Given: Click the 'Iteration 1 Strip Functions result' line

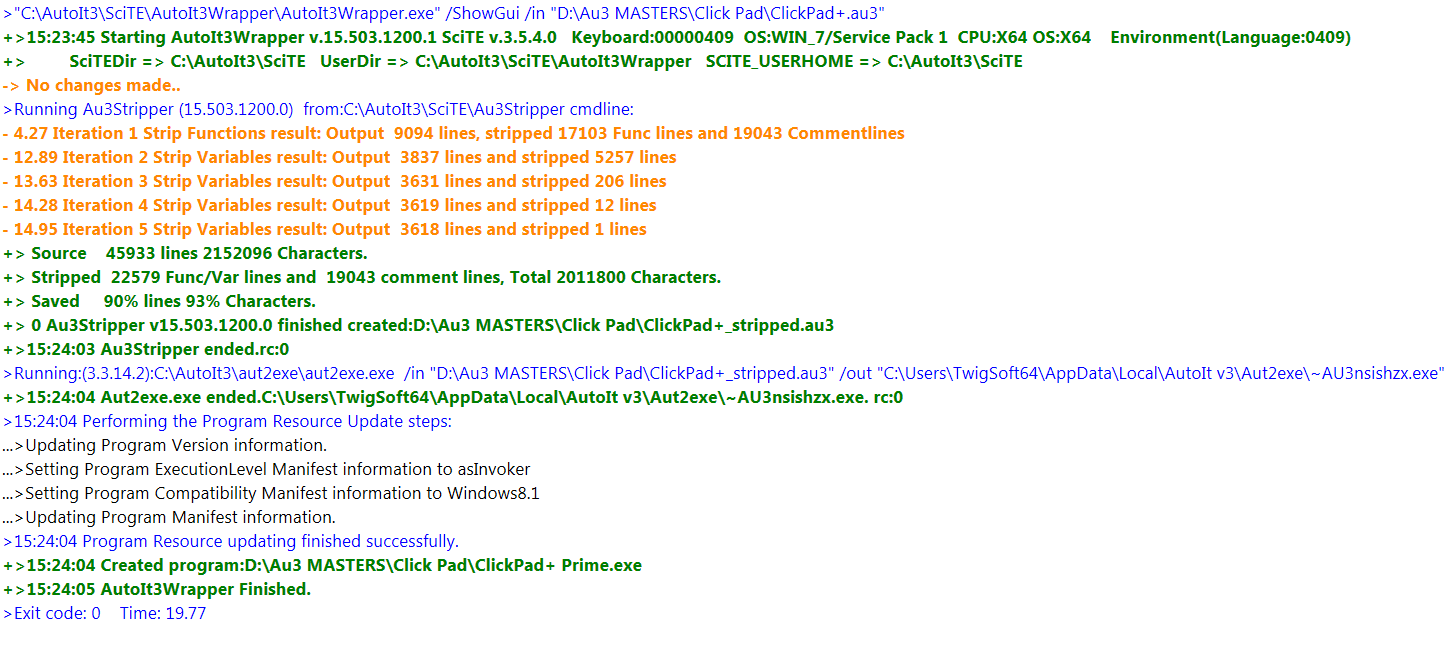Looking at the screenshot, I should (x=453, y=133).
